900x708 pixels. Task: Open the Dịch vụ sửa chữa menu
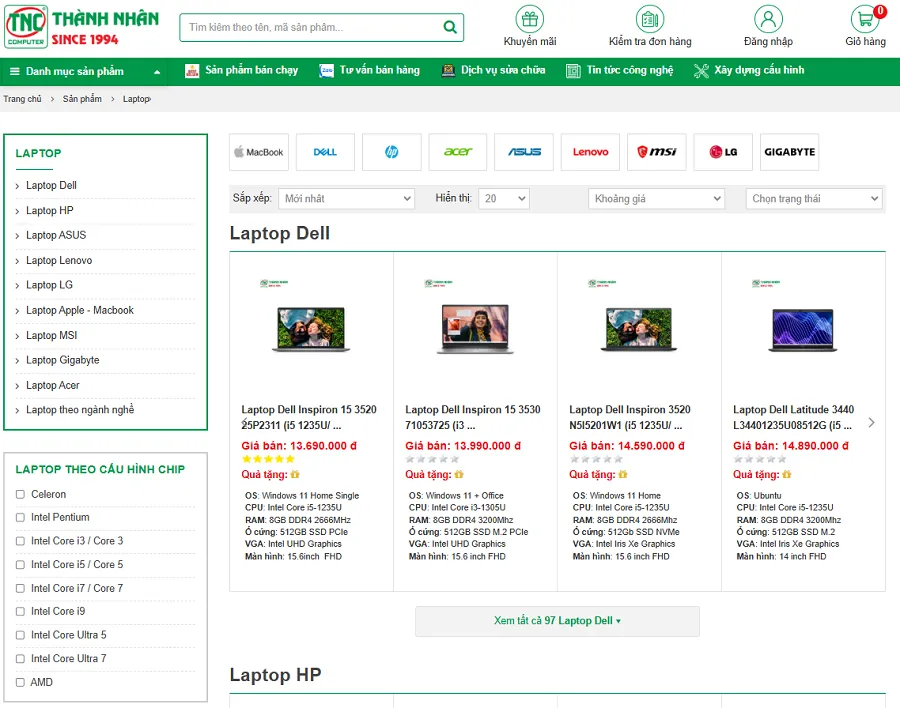pos(503,71)
